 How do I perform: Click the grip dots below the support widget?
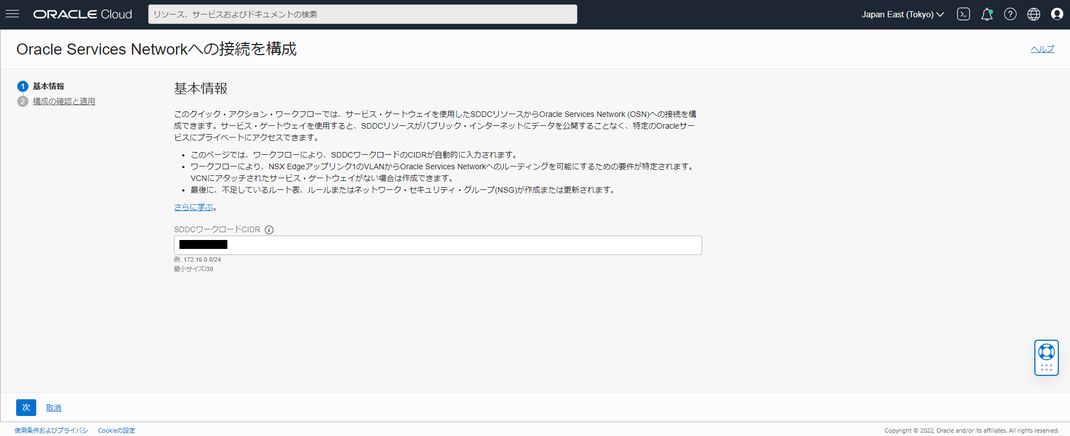point(1046,367)
